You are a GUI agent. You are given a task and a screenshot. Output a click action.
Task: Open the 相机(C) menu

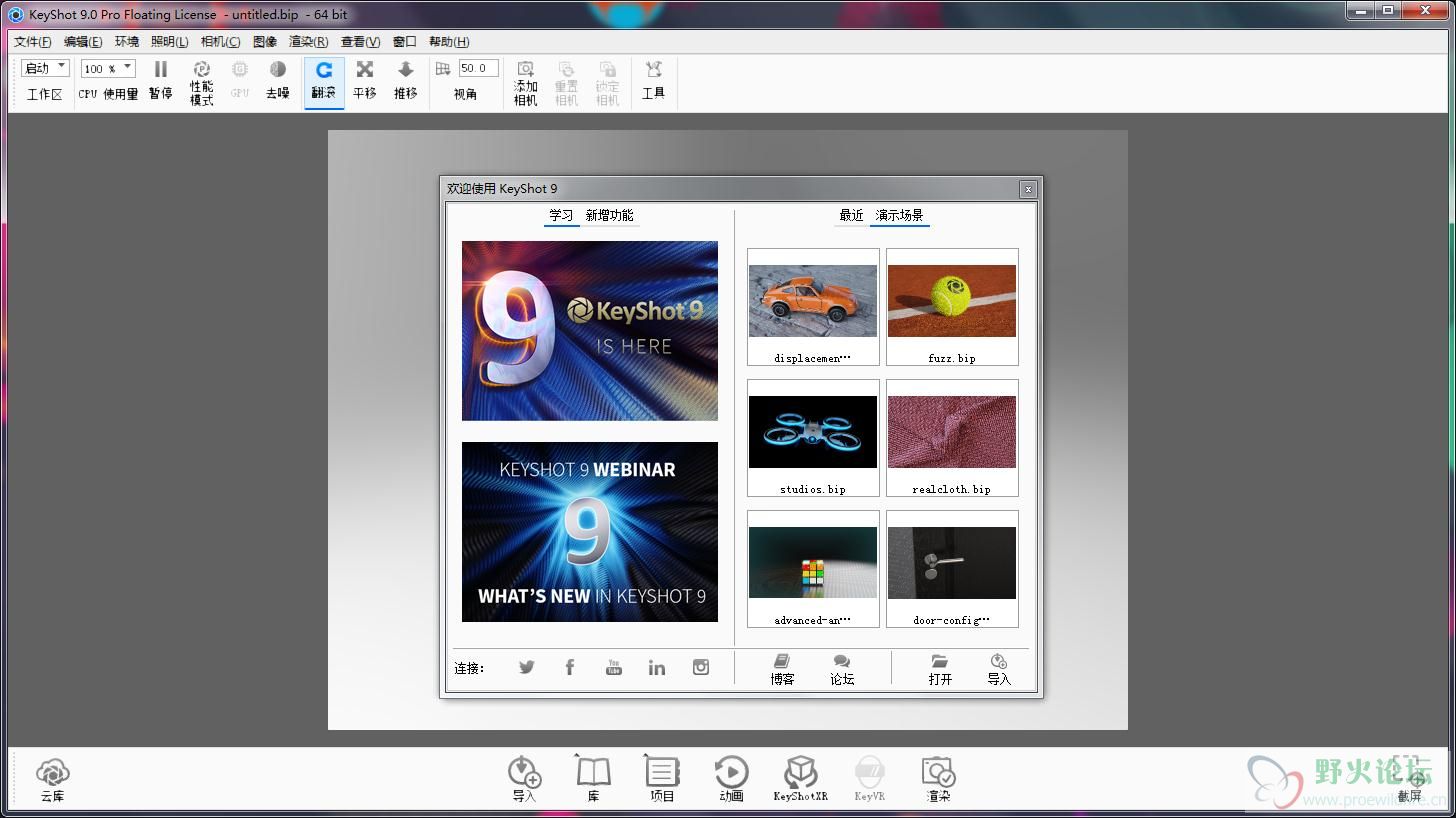(220, 42)
